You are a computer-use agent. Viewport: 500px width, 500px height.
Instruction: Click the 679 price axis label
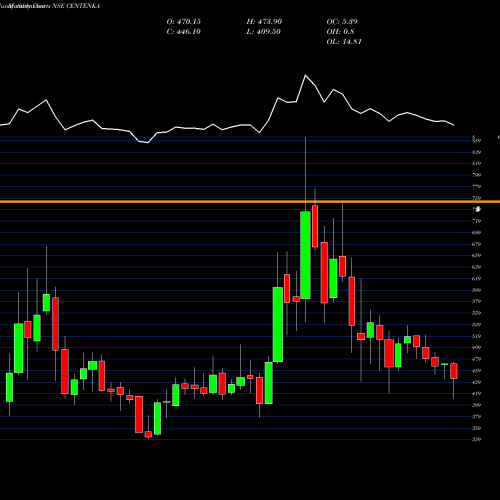(x=477, y=244)
